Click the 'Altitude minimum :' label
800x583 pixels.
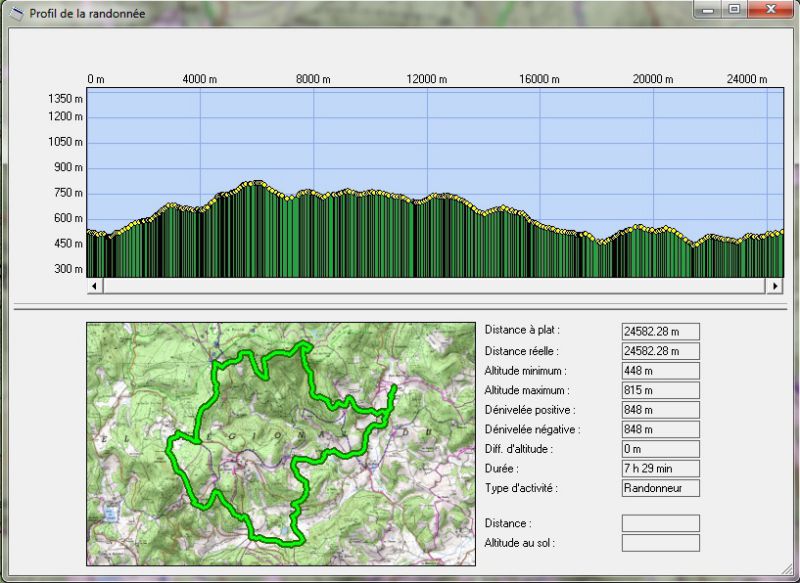tap(525, 371)
